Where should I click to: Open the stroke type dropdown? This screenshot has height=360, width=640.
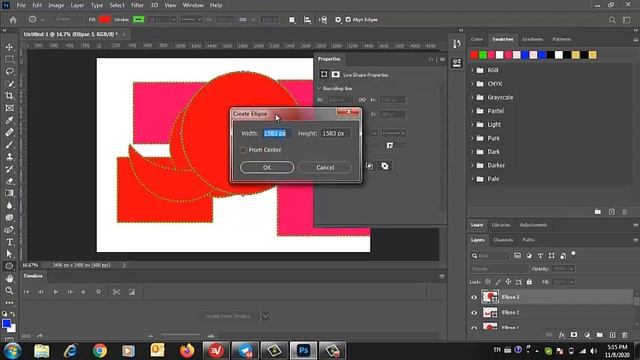point(191,20)
